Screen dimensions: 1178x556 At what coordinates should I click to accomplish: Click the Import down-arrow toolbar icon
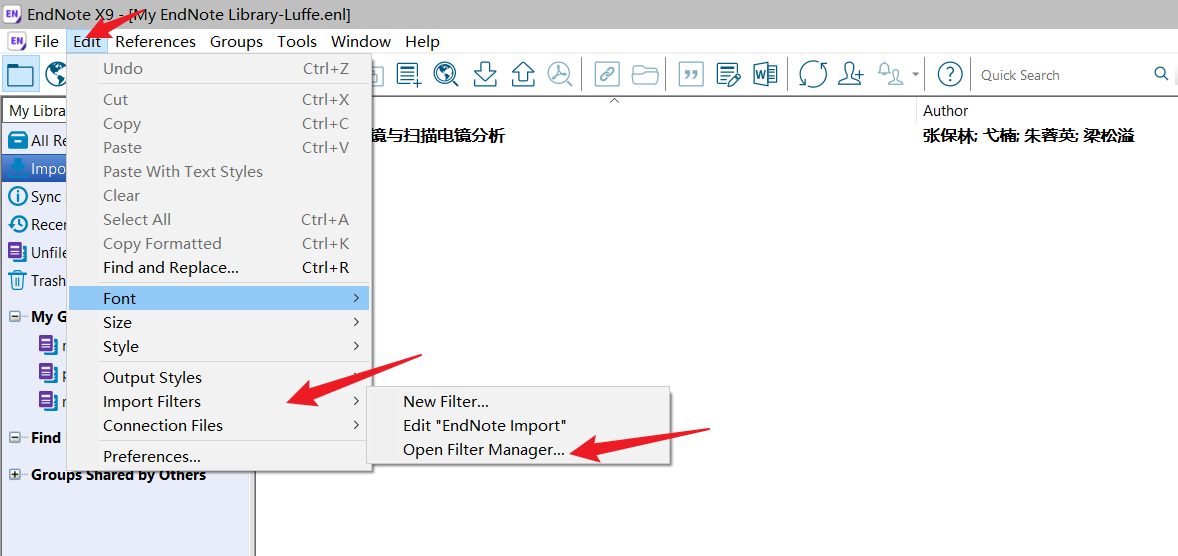tap(485, 74)
